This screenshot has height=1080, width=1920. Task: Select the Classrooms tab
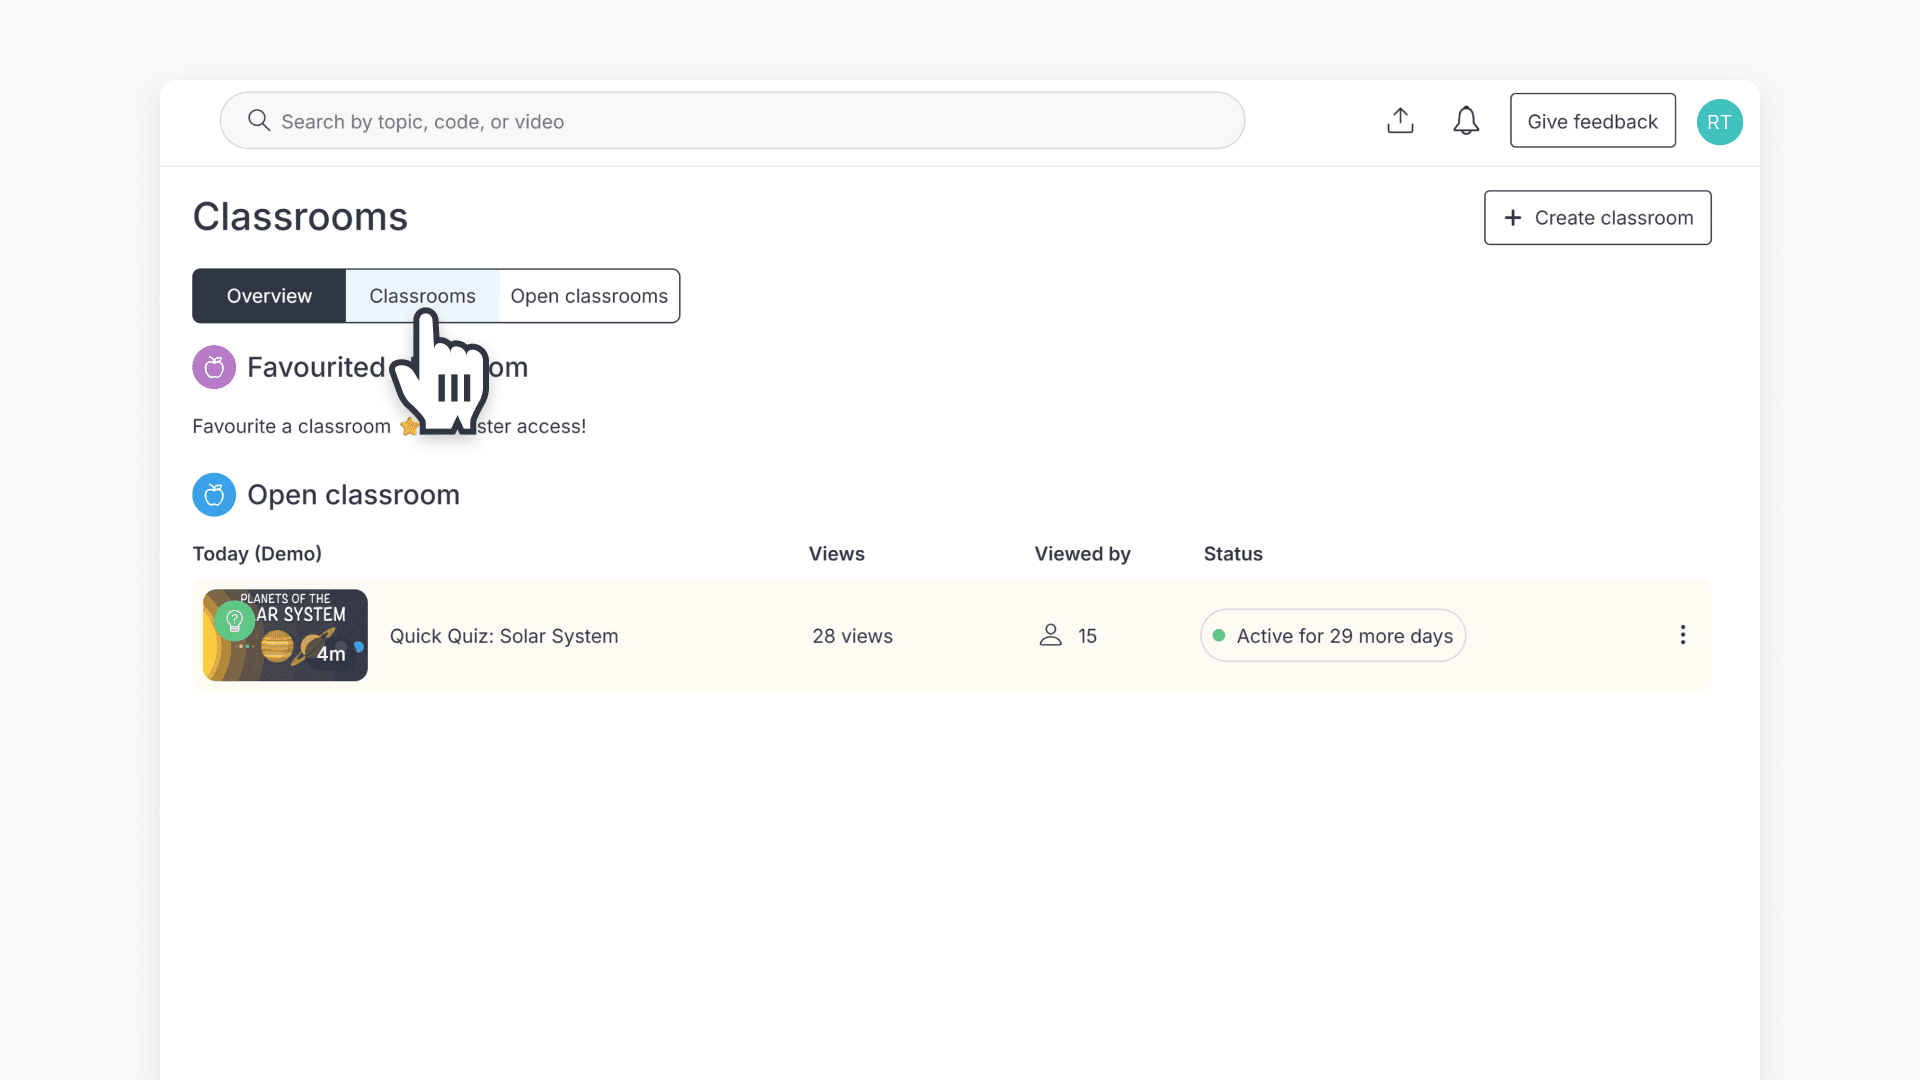pos(422,296)
